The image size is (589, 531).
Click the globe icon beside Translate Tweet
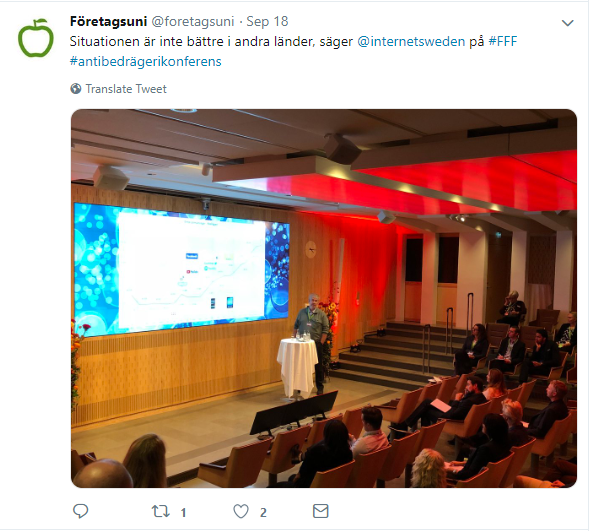point(76,89)
